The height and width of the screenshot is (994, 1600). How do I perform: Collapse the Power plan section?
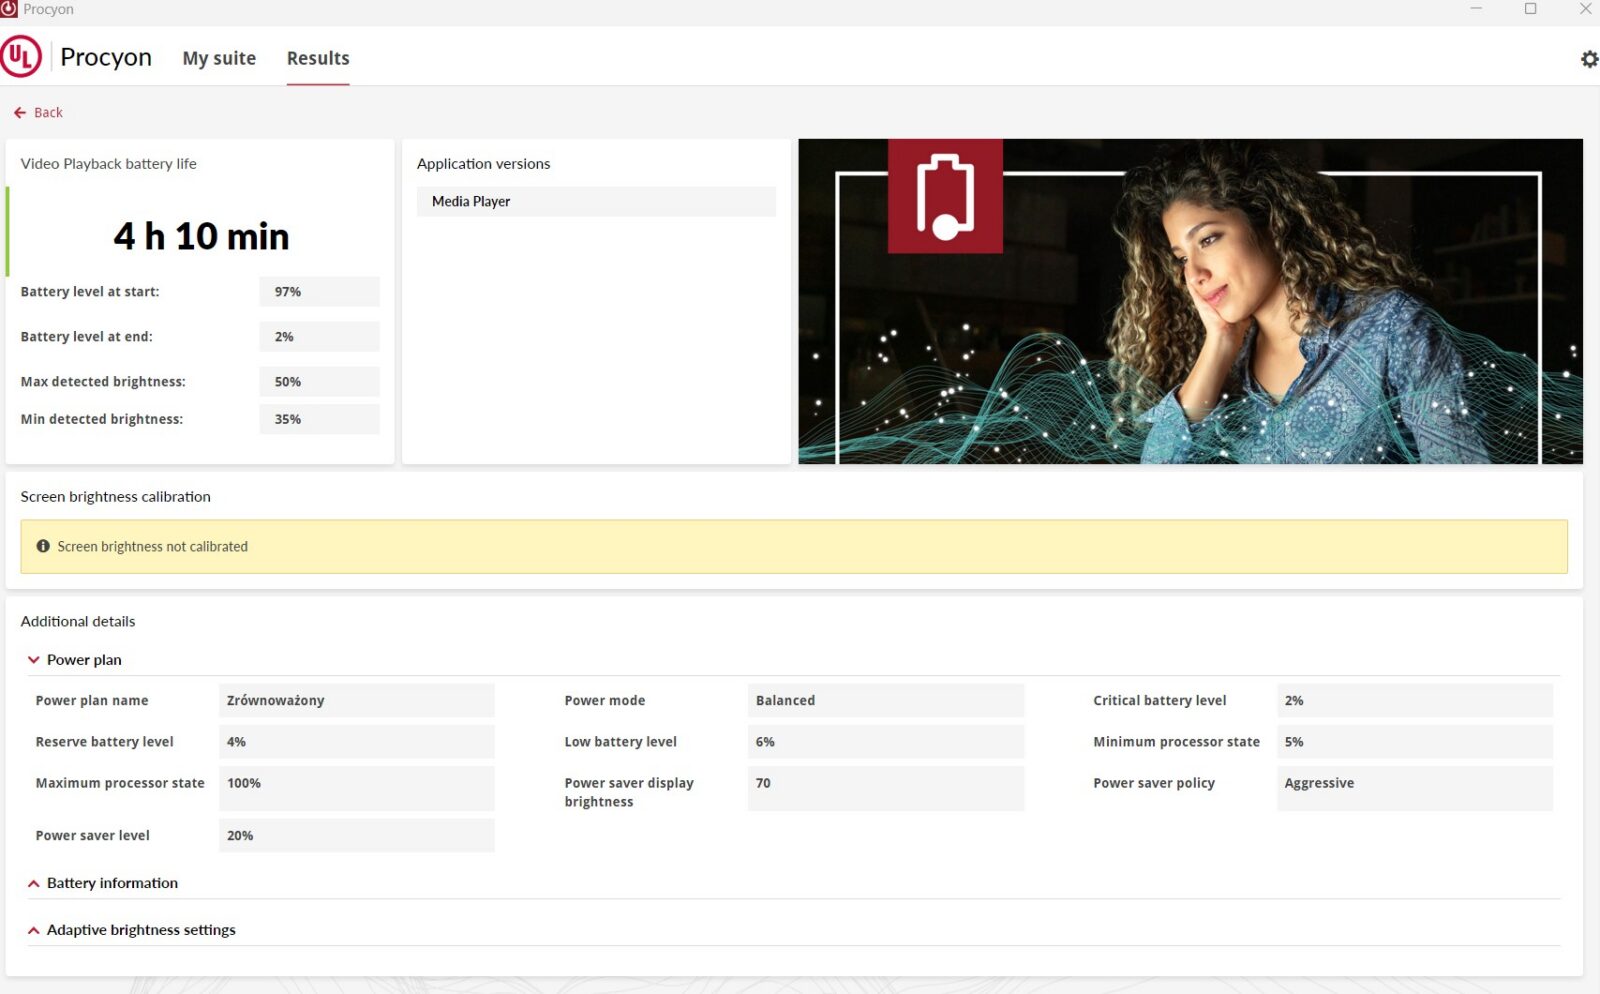pos(34,660)
